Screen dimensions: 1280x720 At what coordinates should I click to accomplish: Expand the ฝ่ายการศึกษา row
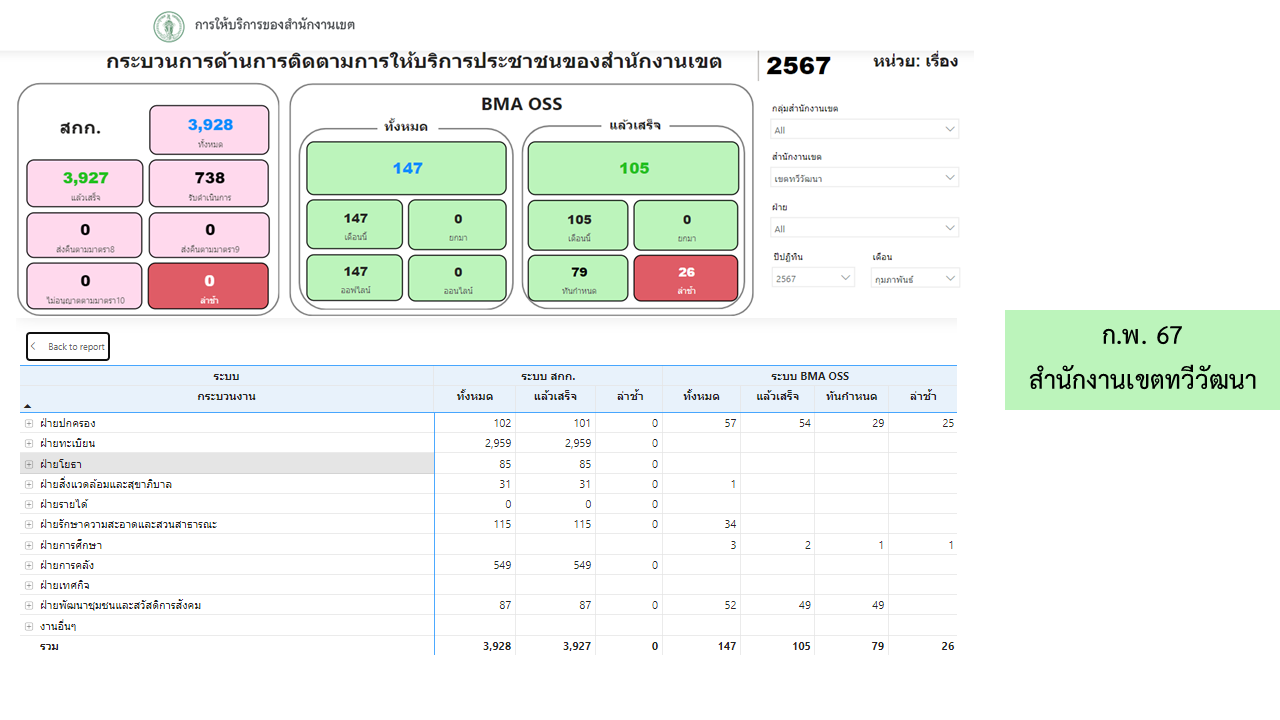(x=29, y=546)
